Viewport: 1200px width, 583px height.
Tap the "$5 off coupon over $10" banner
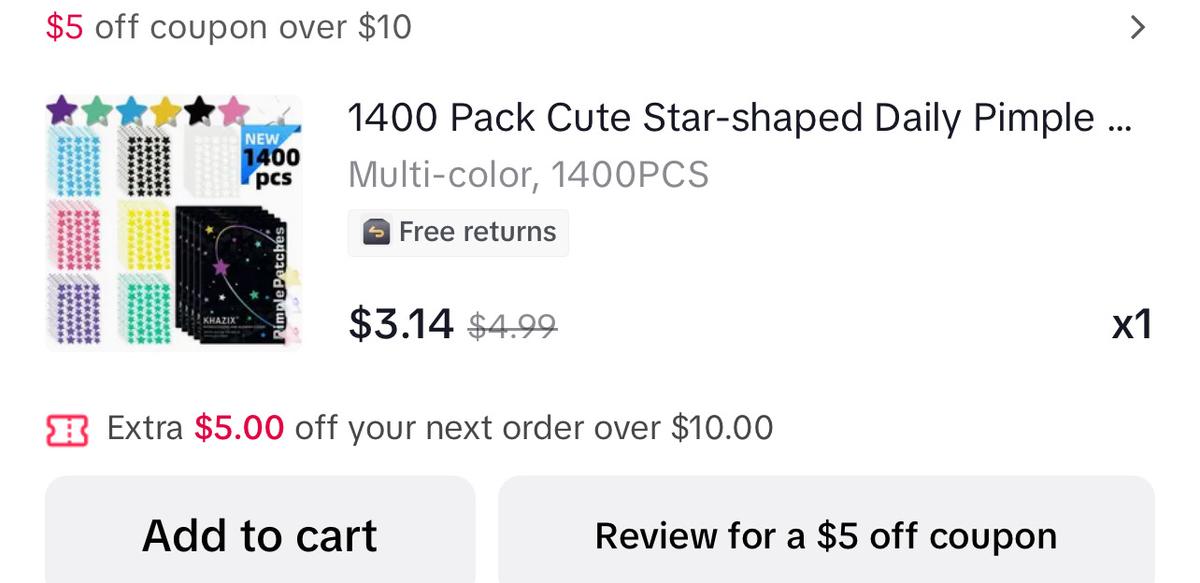coord(229,27)
